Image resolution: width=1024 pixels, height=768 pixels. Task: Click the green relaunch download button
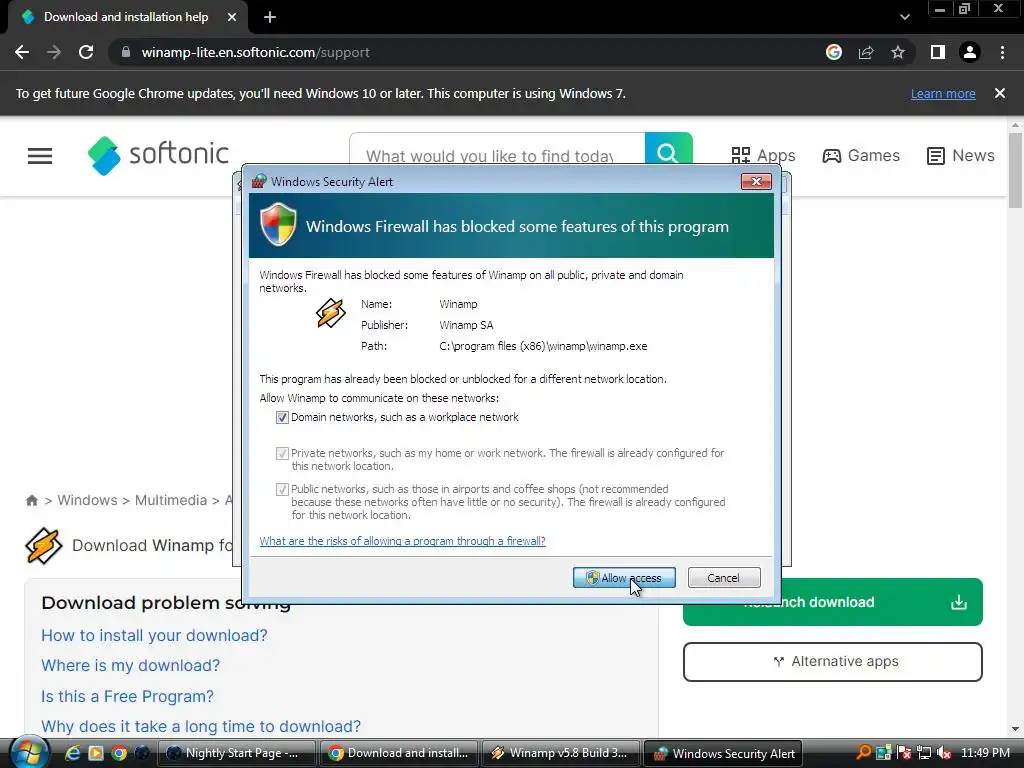[x=833, y=601]
